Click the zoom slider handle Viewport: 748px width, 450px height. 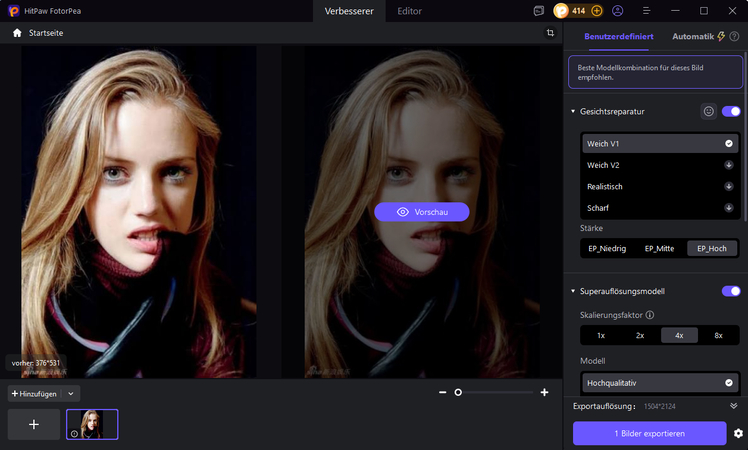tap(458, 392)
